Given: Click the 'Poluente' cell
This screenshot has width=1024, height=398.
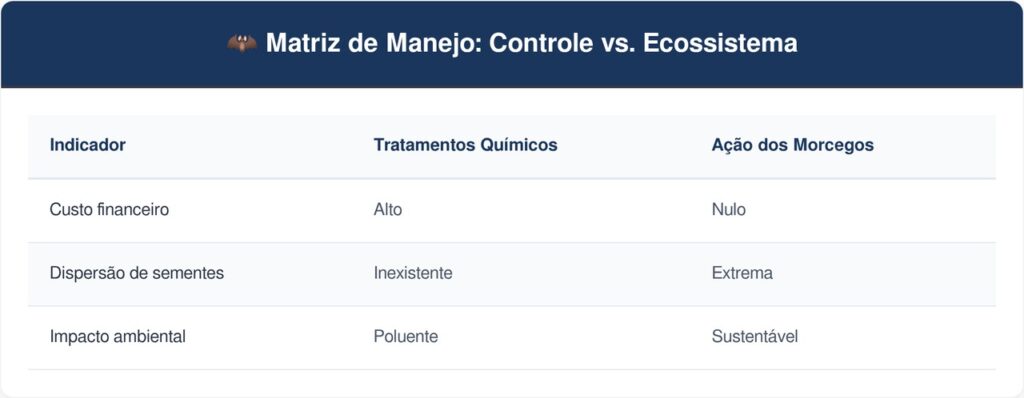Looking at the screenshot, I should [406, 337].
